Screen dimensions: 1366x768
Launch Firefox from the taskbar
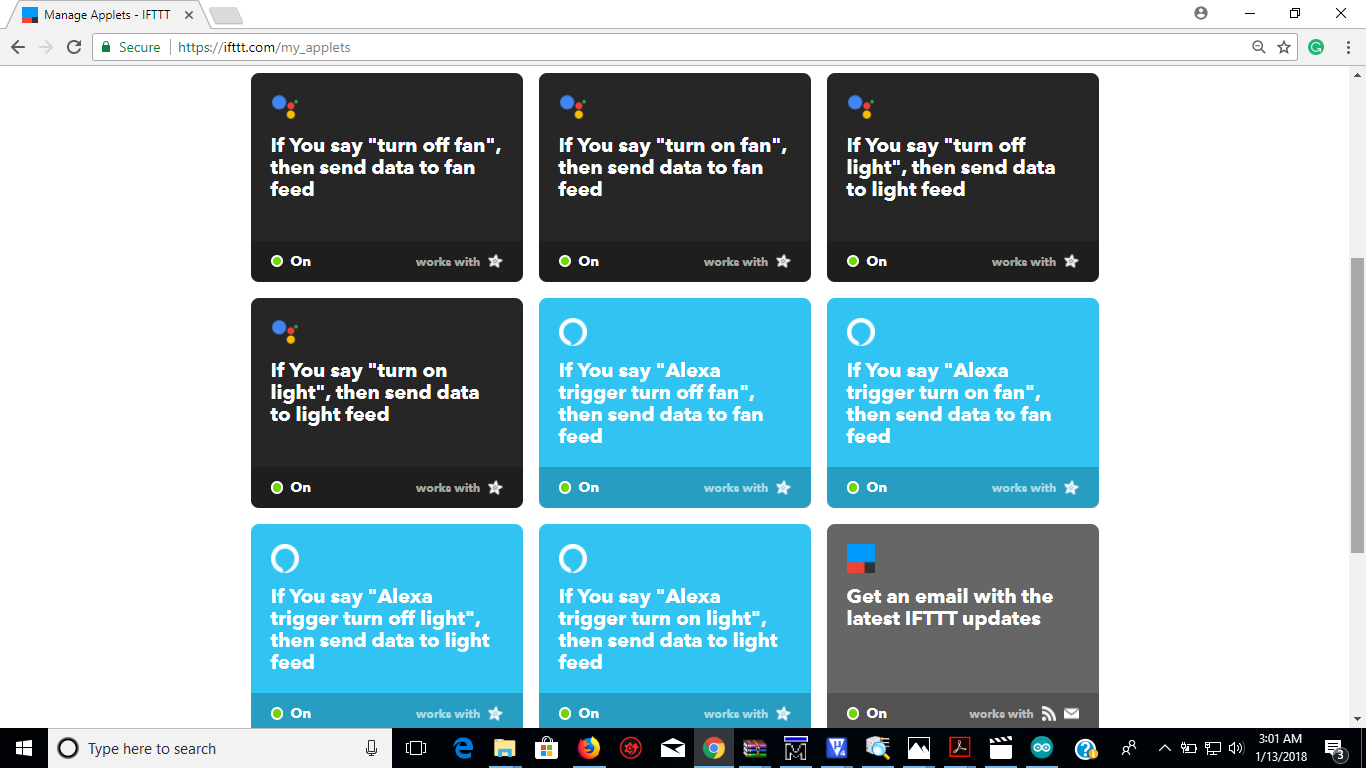pyautogui.click(x=588, y=748)
